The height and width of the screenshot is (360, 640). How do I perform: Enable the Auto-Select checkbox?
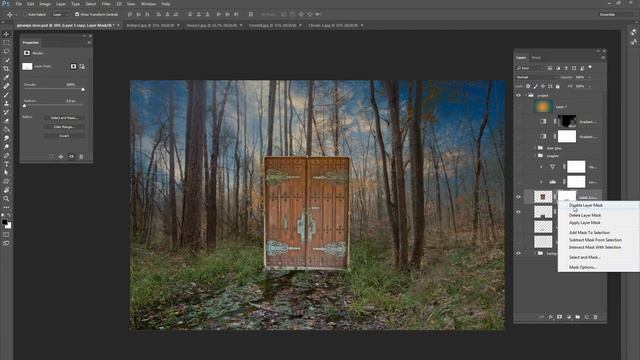tap(24, 14)
